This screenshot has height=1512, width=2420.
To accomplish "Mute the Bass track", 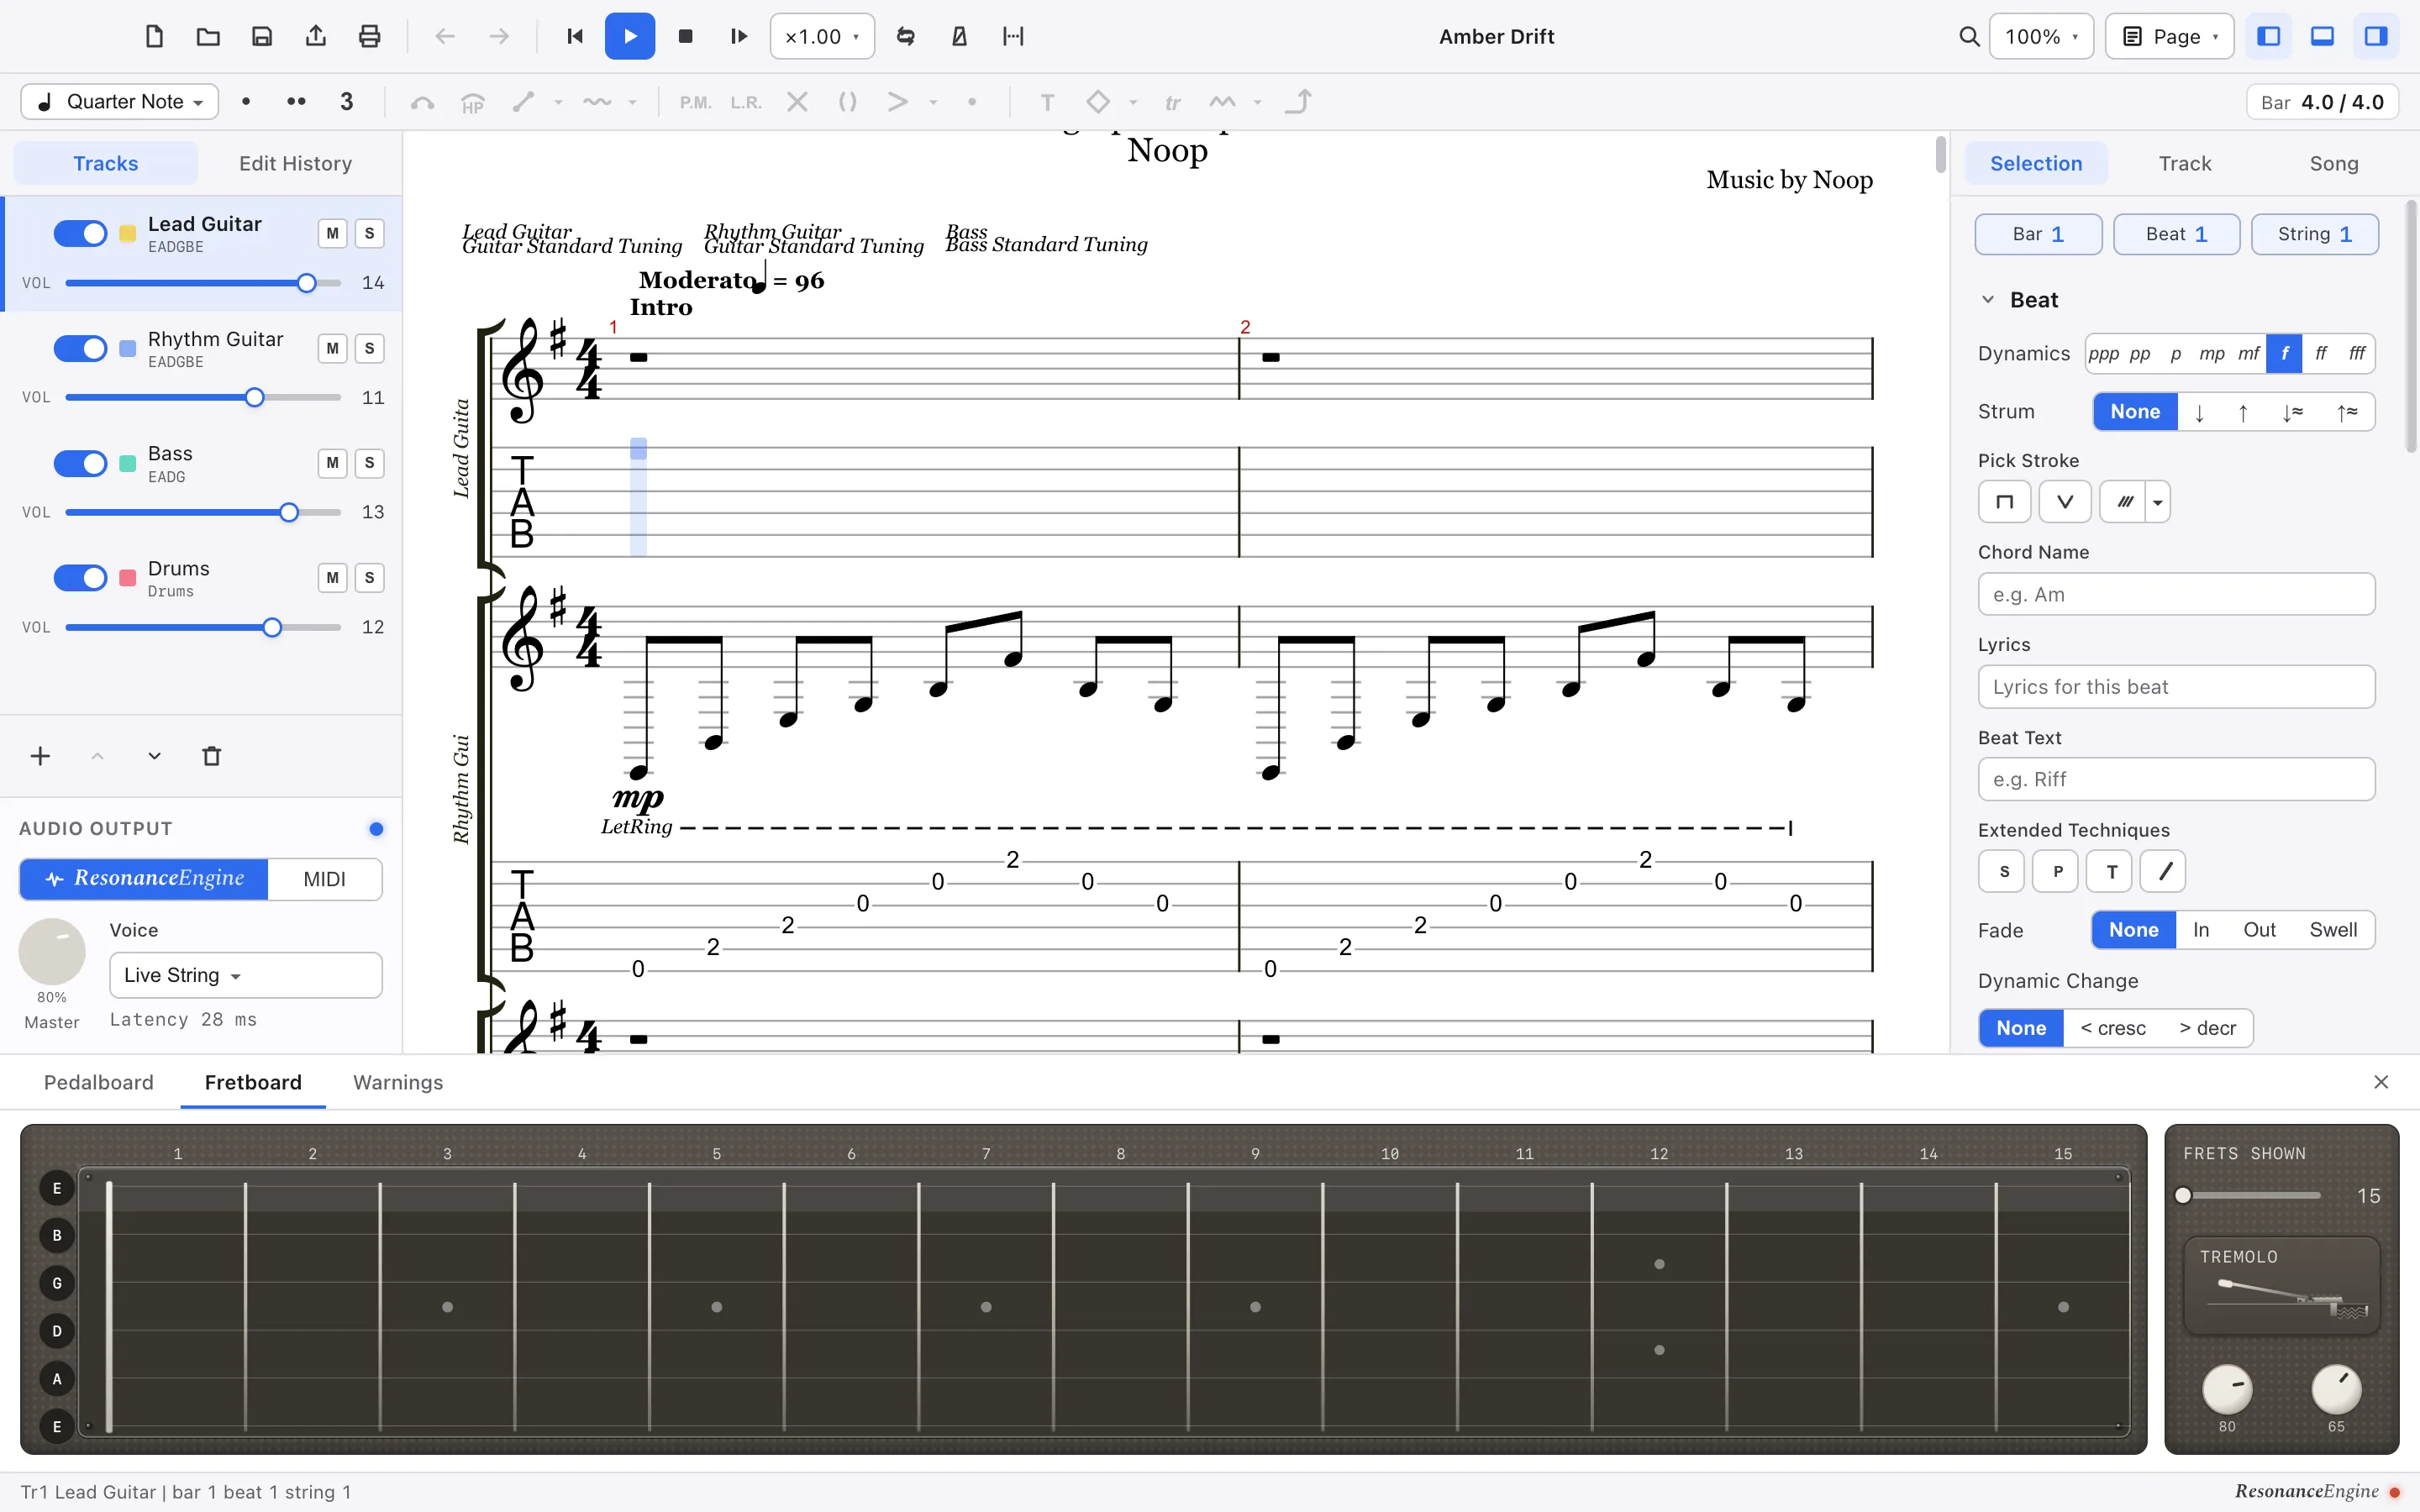I will tap(332, 463).
